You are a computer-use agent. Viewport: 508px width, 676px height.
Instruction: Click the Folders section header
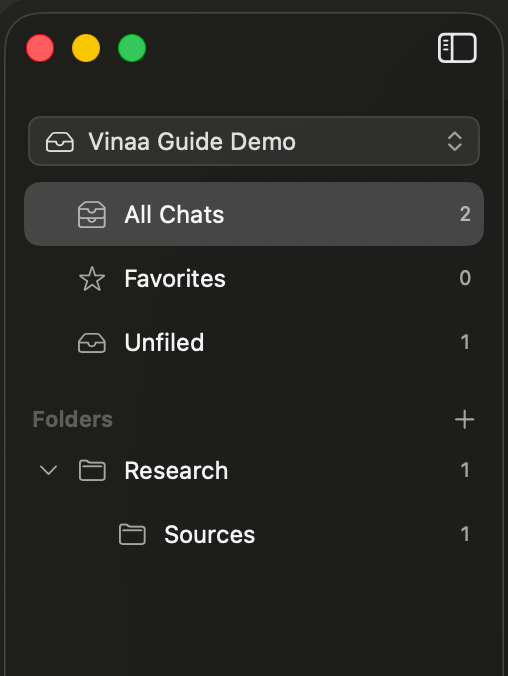[72, 419]
